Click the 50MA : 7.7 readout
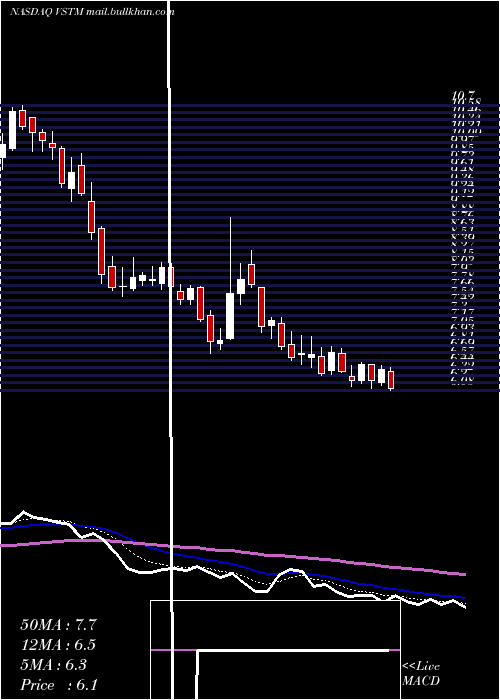 pyautogui.click(x=58, y=625)
